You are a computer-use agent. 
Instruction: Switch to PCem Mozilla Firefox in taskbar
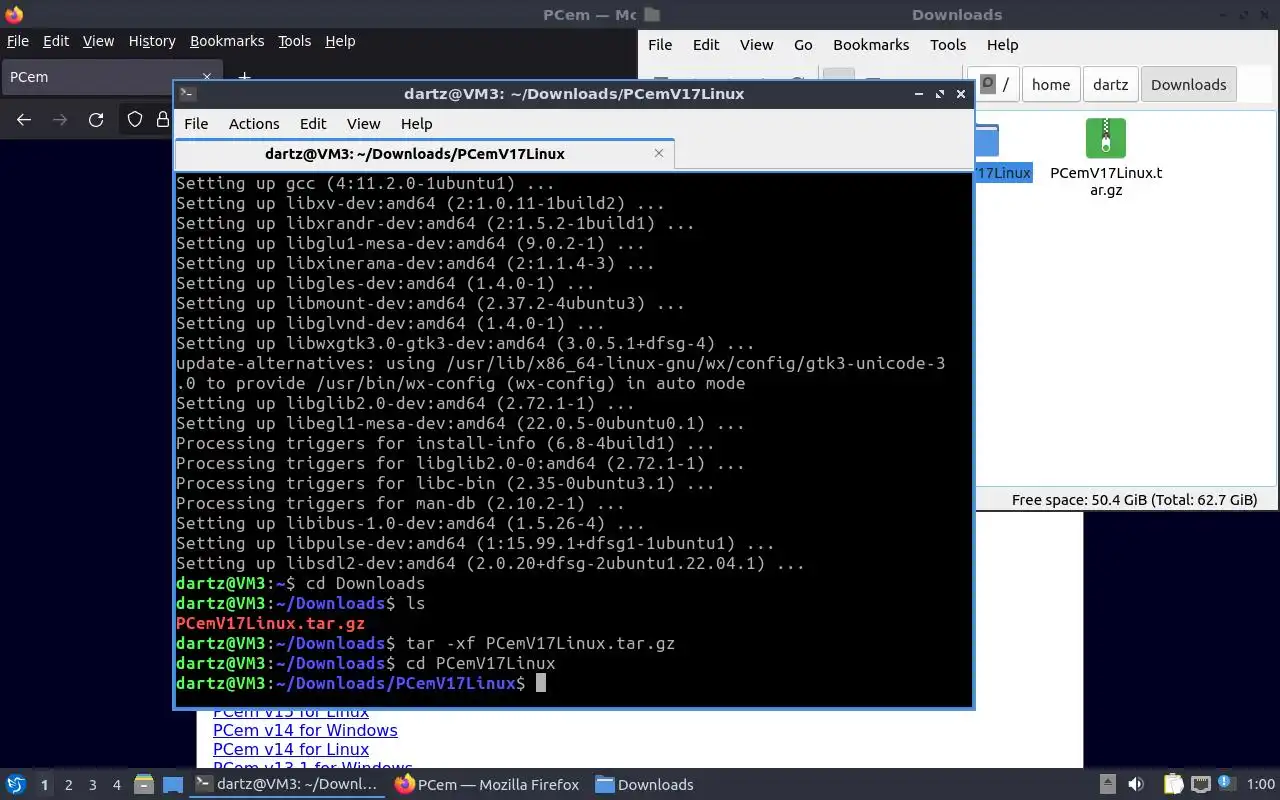click(x=487, y=784)
